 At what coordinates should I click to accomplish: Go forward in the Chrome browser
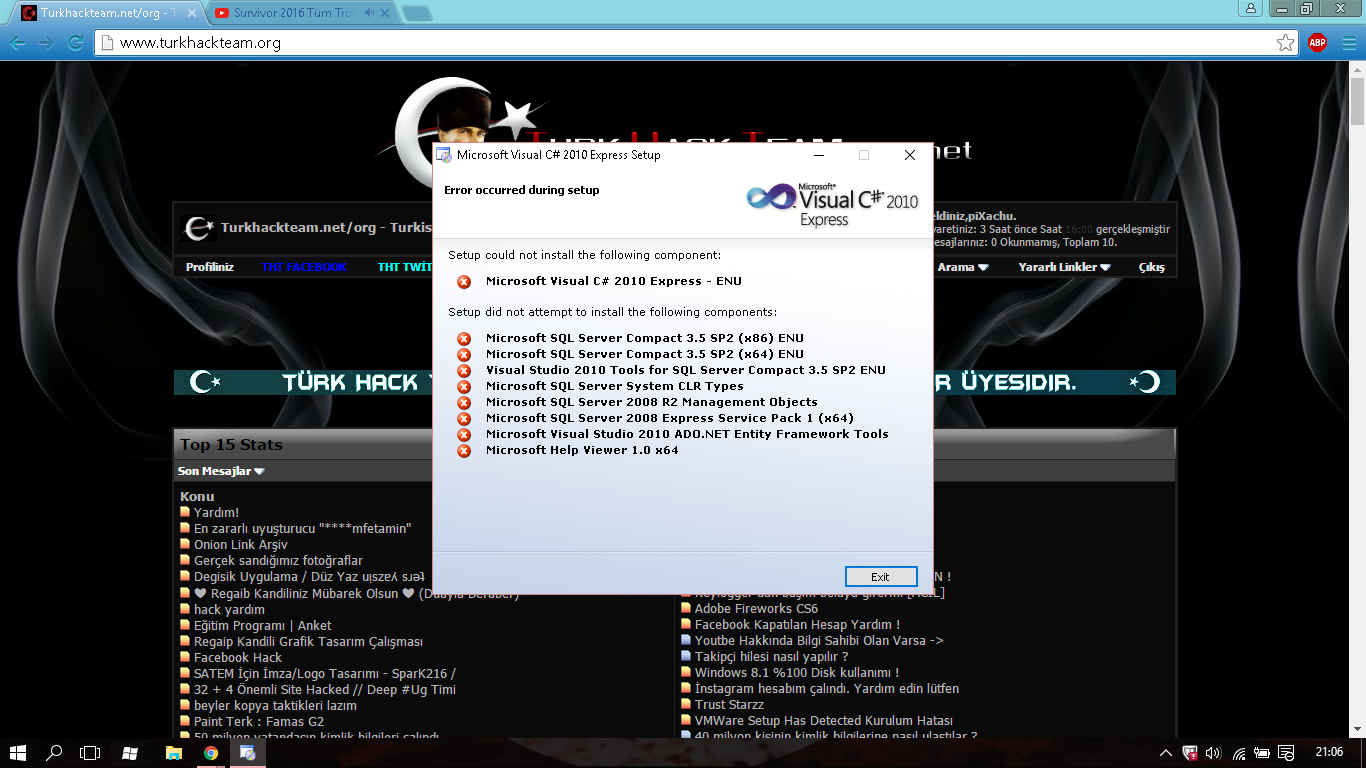[x=46, y=43]
